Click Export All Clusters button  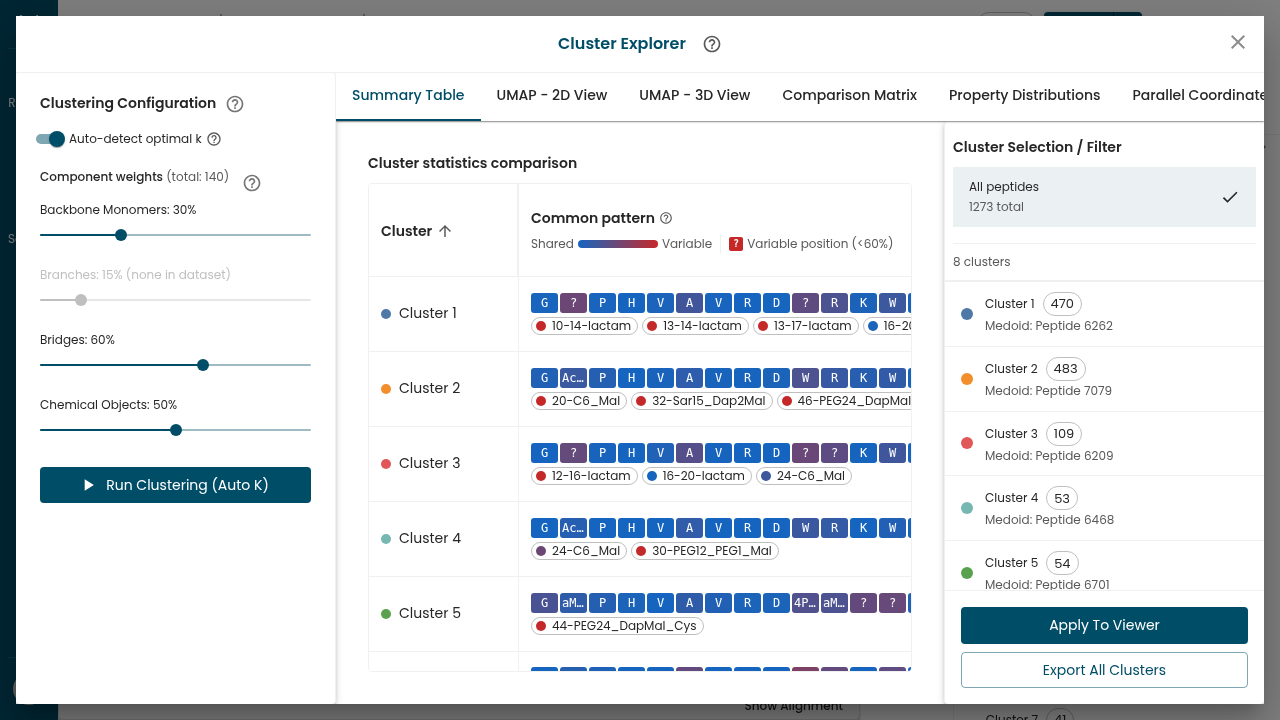tap(1104, 670)
